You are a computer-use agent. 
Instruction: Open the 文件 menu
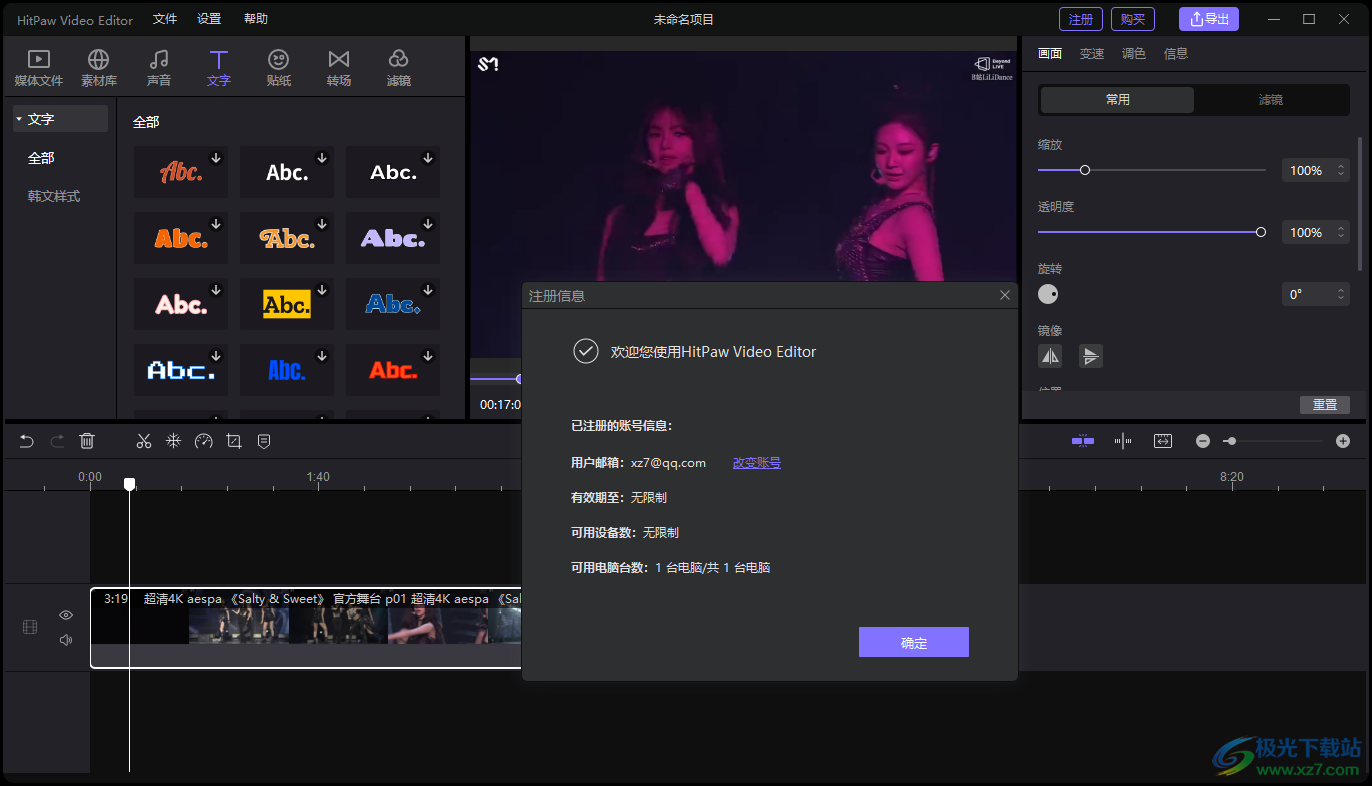click(x=165, y=19)
